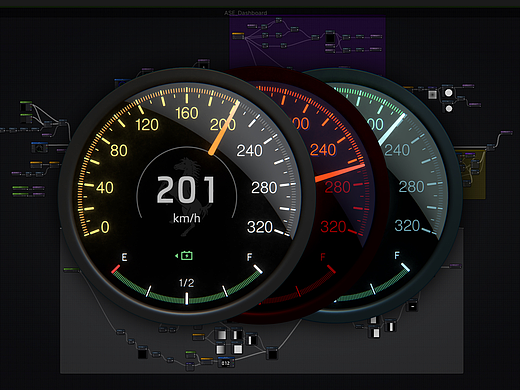Click the yellow 0 speed label
This screenshot has height=390, width=520.
(x=105, y=227)
